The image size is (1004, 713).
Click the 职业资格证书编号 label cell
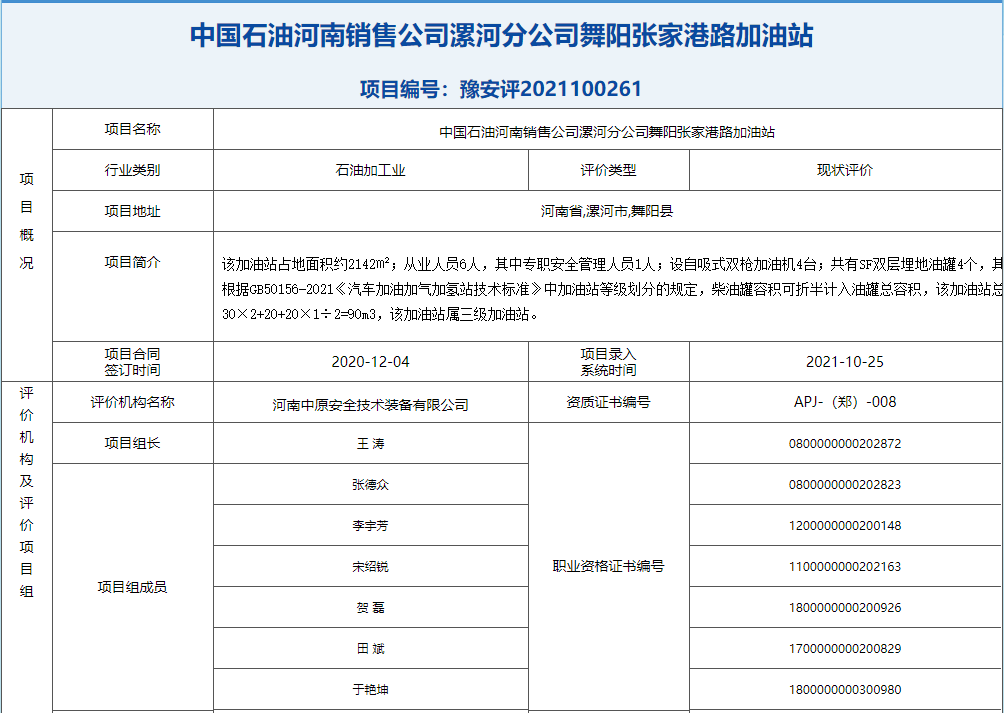(608, 566)
